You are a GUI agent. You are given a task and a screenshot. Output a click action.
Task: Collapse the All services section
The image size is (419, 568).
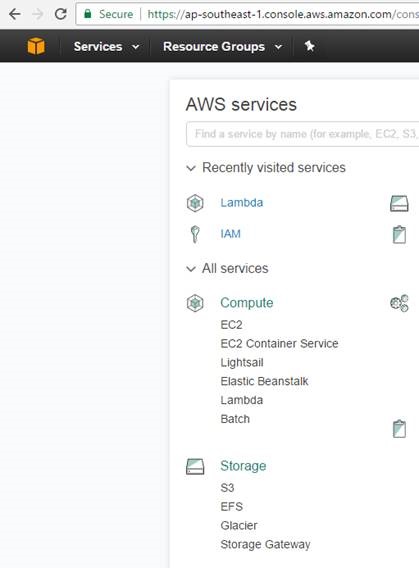pyautogui.click(x=190, y=269)
